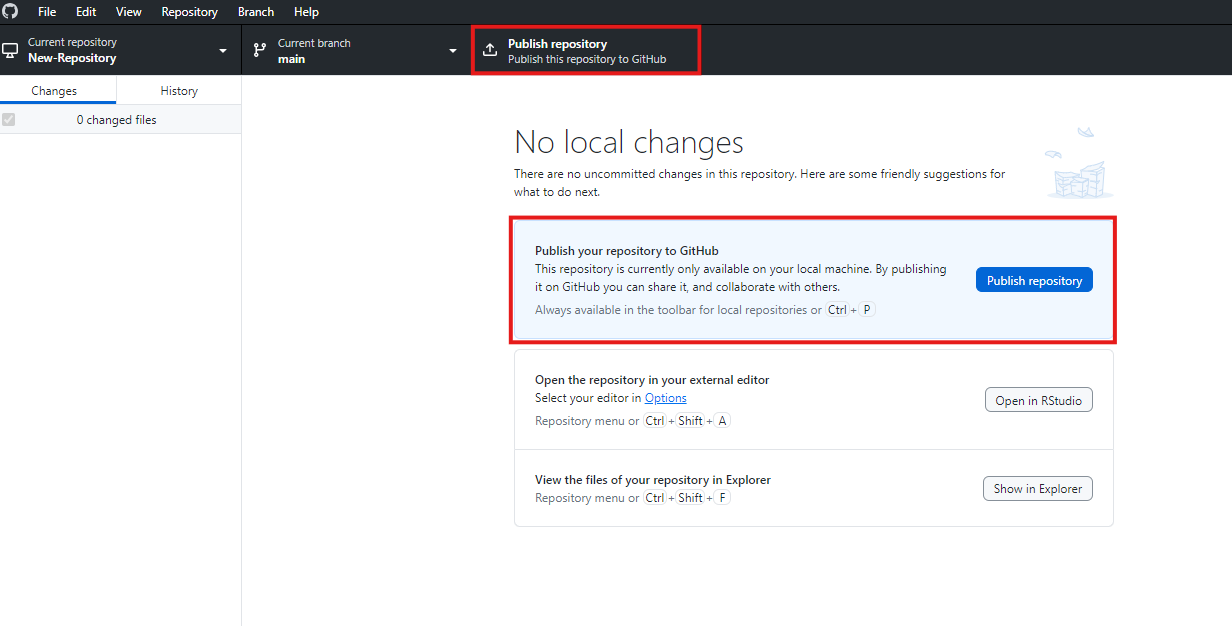Click the 'No local changes' heading

[x=629, y=142]
